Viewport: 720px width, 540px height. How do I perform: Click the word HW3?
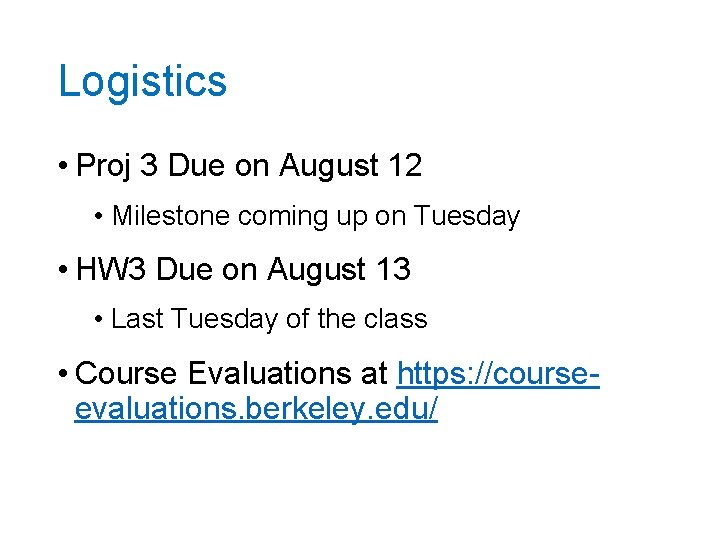pos(111,269)
